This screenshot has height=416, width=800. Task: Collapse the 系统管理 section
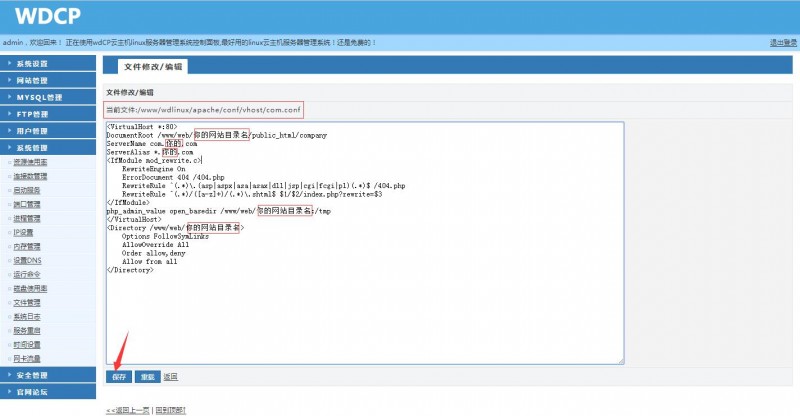(x=46, y=148)
